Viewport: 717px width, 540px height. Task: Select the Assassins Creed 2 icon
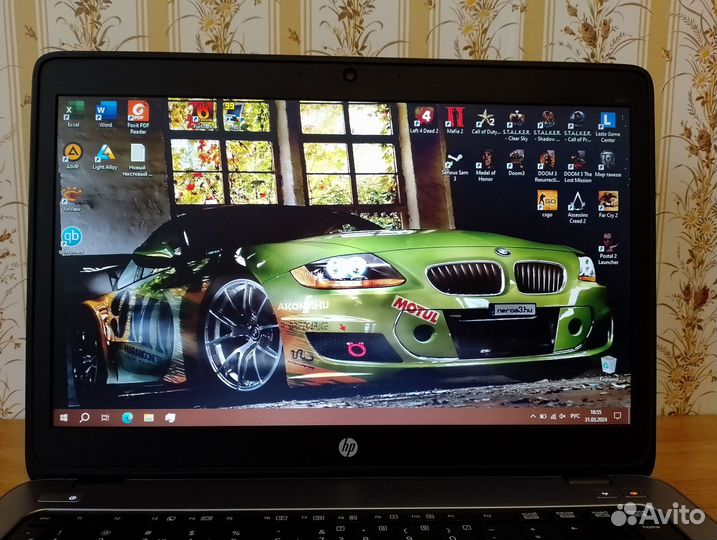tap(577, 201)
